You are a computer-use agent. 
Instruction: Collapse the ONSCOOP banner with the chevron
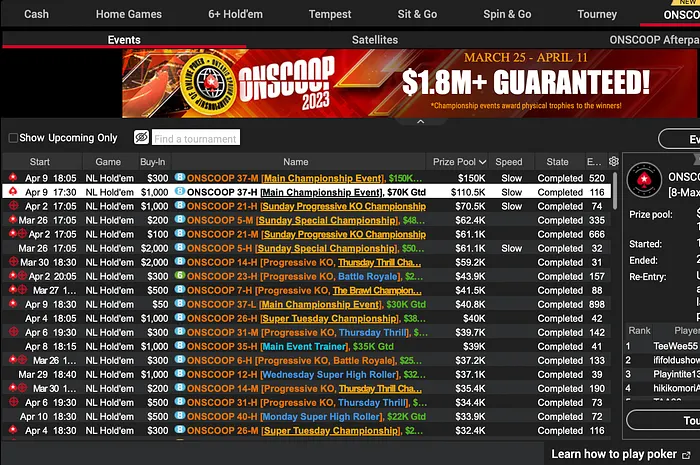[421, 121]
